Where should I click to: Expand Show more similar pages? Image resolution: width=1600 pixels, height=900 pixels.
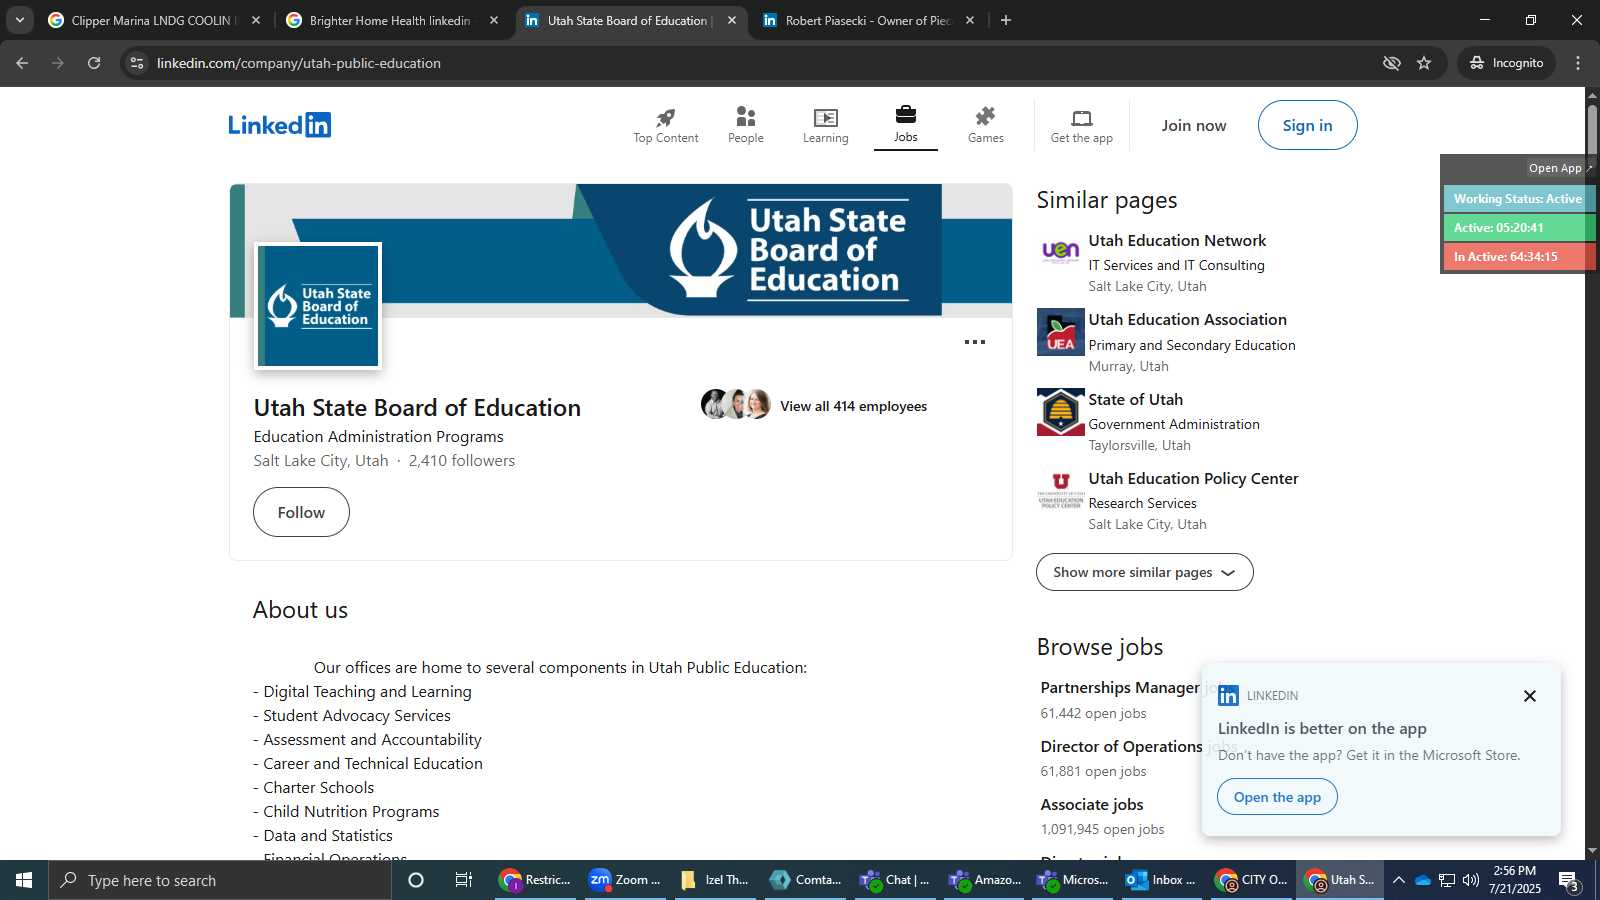tap(1144, 572)
